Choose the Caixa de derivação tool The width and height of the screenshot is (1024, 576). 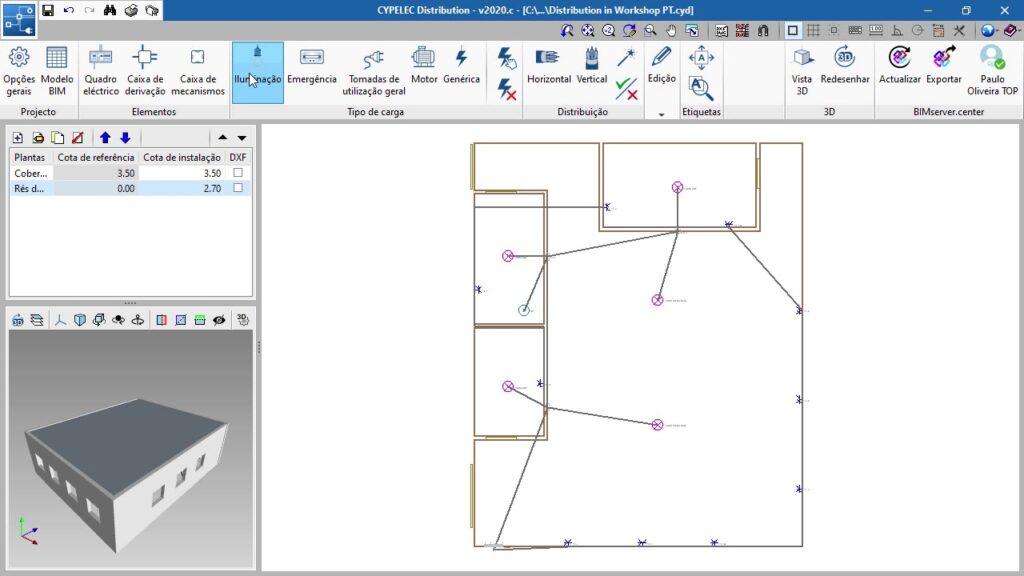click(x=145, y=68)
